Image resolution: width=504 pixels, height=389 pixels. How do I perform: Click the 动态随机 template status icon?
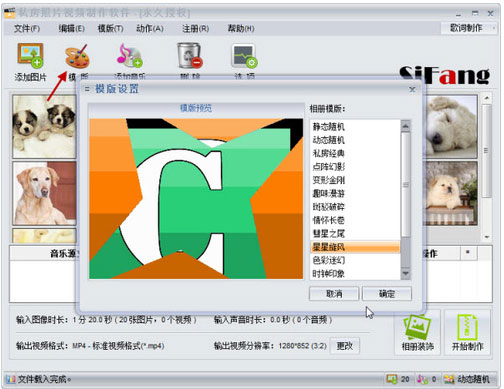[x=449, y=379]
